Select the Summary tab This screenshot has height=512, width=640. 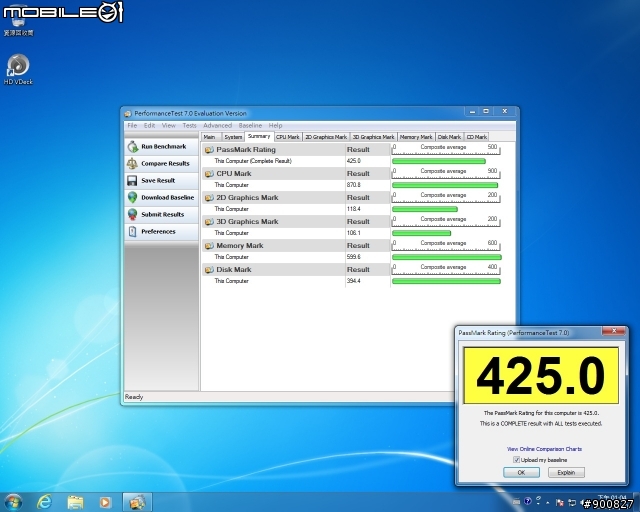point(259,136)
